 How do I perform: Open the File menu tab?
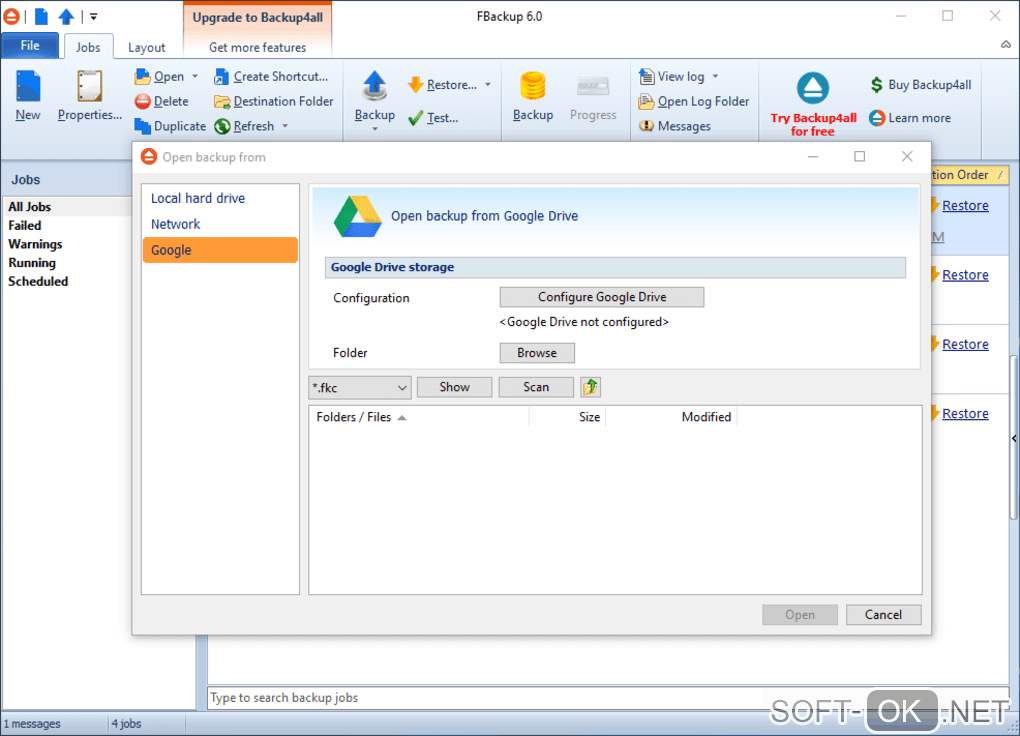tap(30, 46)
